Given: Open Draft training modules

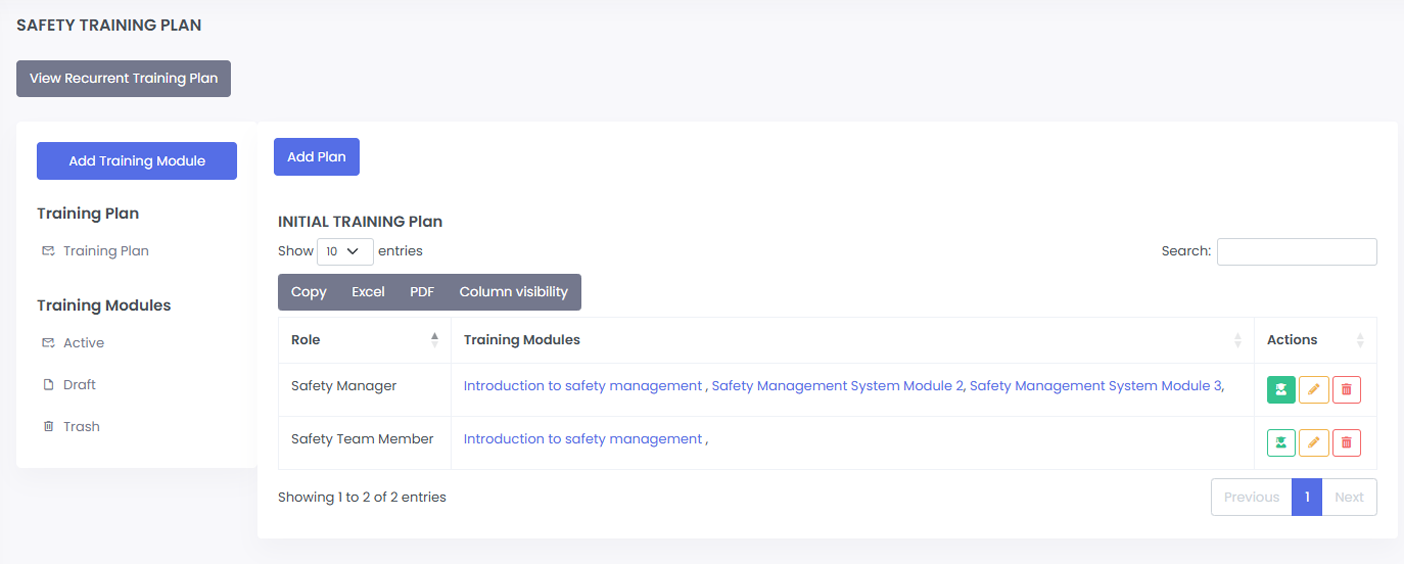Looking at the screenshot, I should [79, 385].
